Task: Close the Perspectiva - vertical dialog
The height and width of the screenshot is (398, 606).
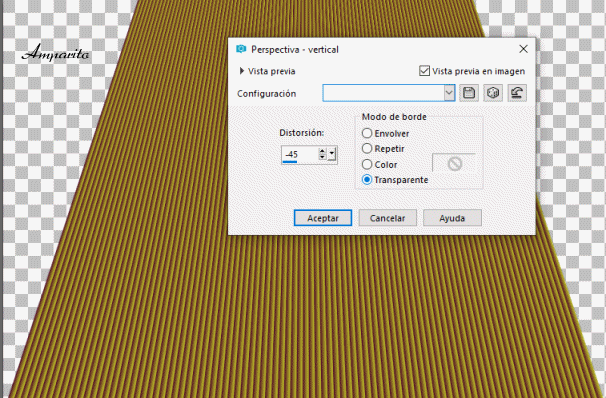Action: point(523,49)
